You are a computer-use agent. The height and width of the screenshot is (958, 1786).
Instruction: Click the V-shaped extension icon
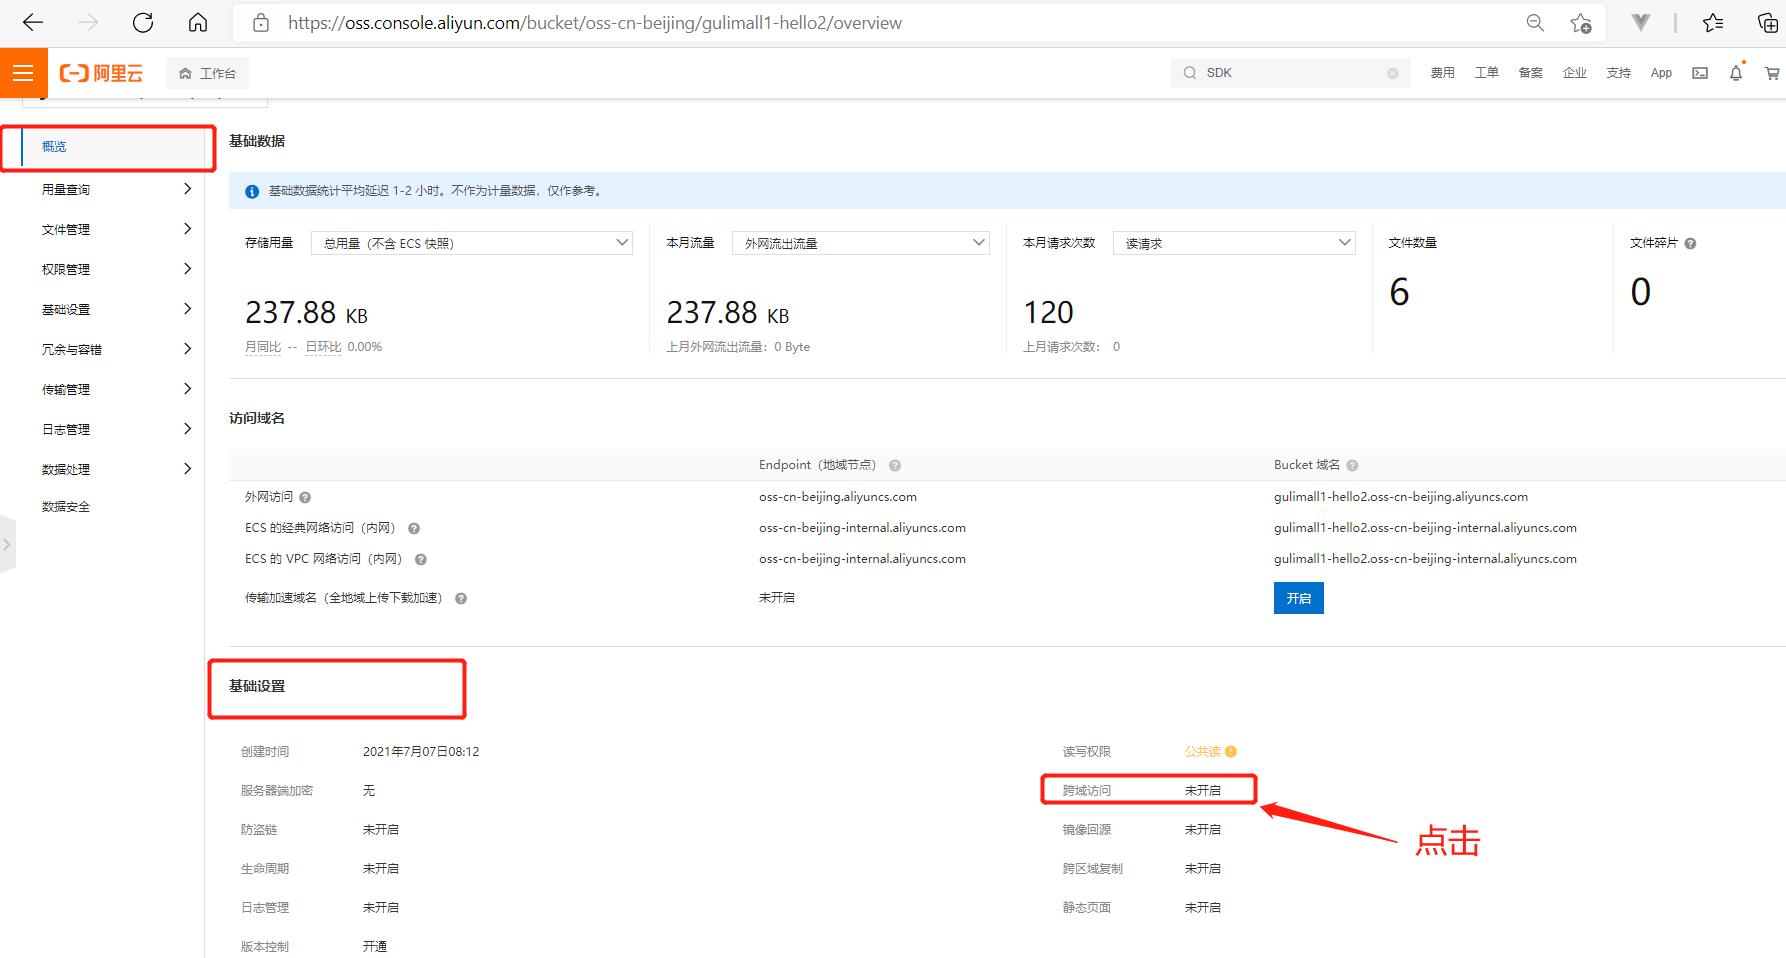tap(1641, 22)
